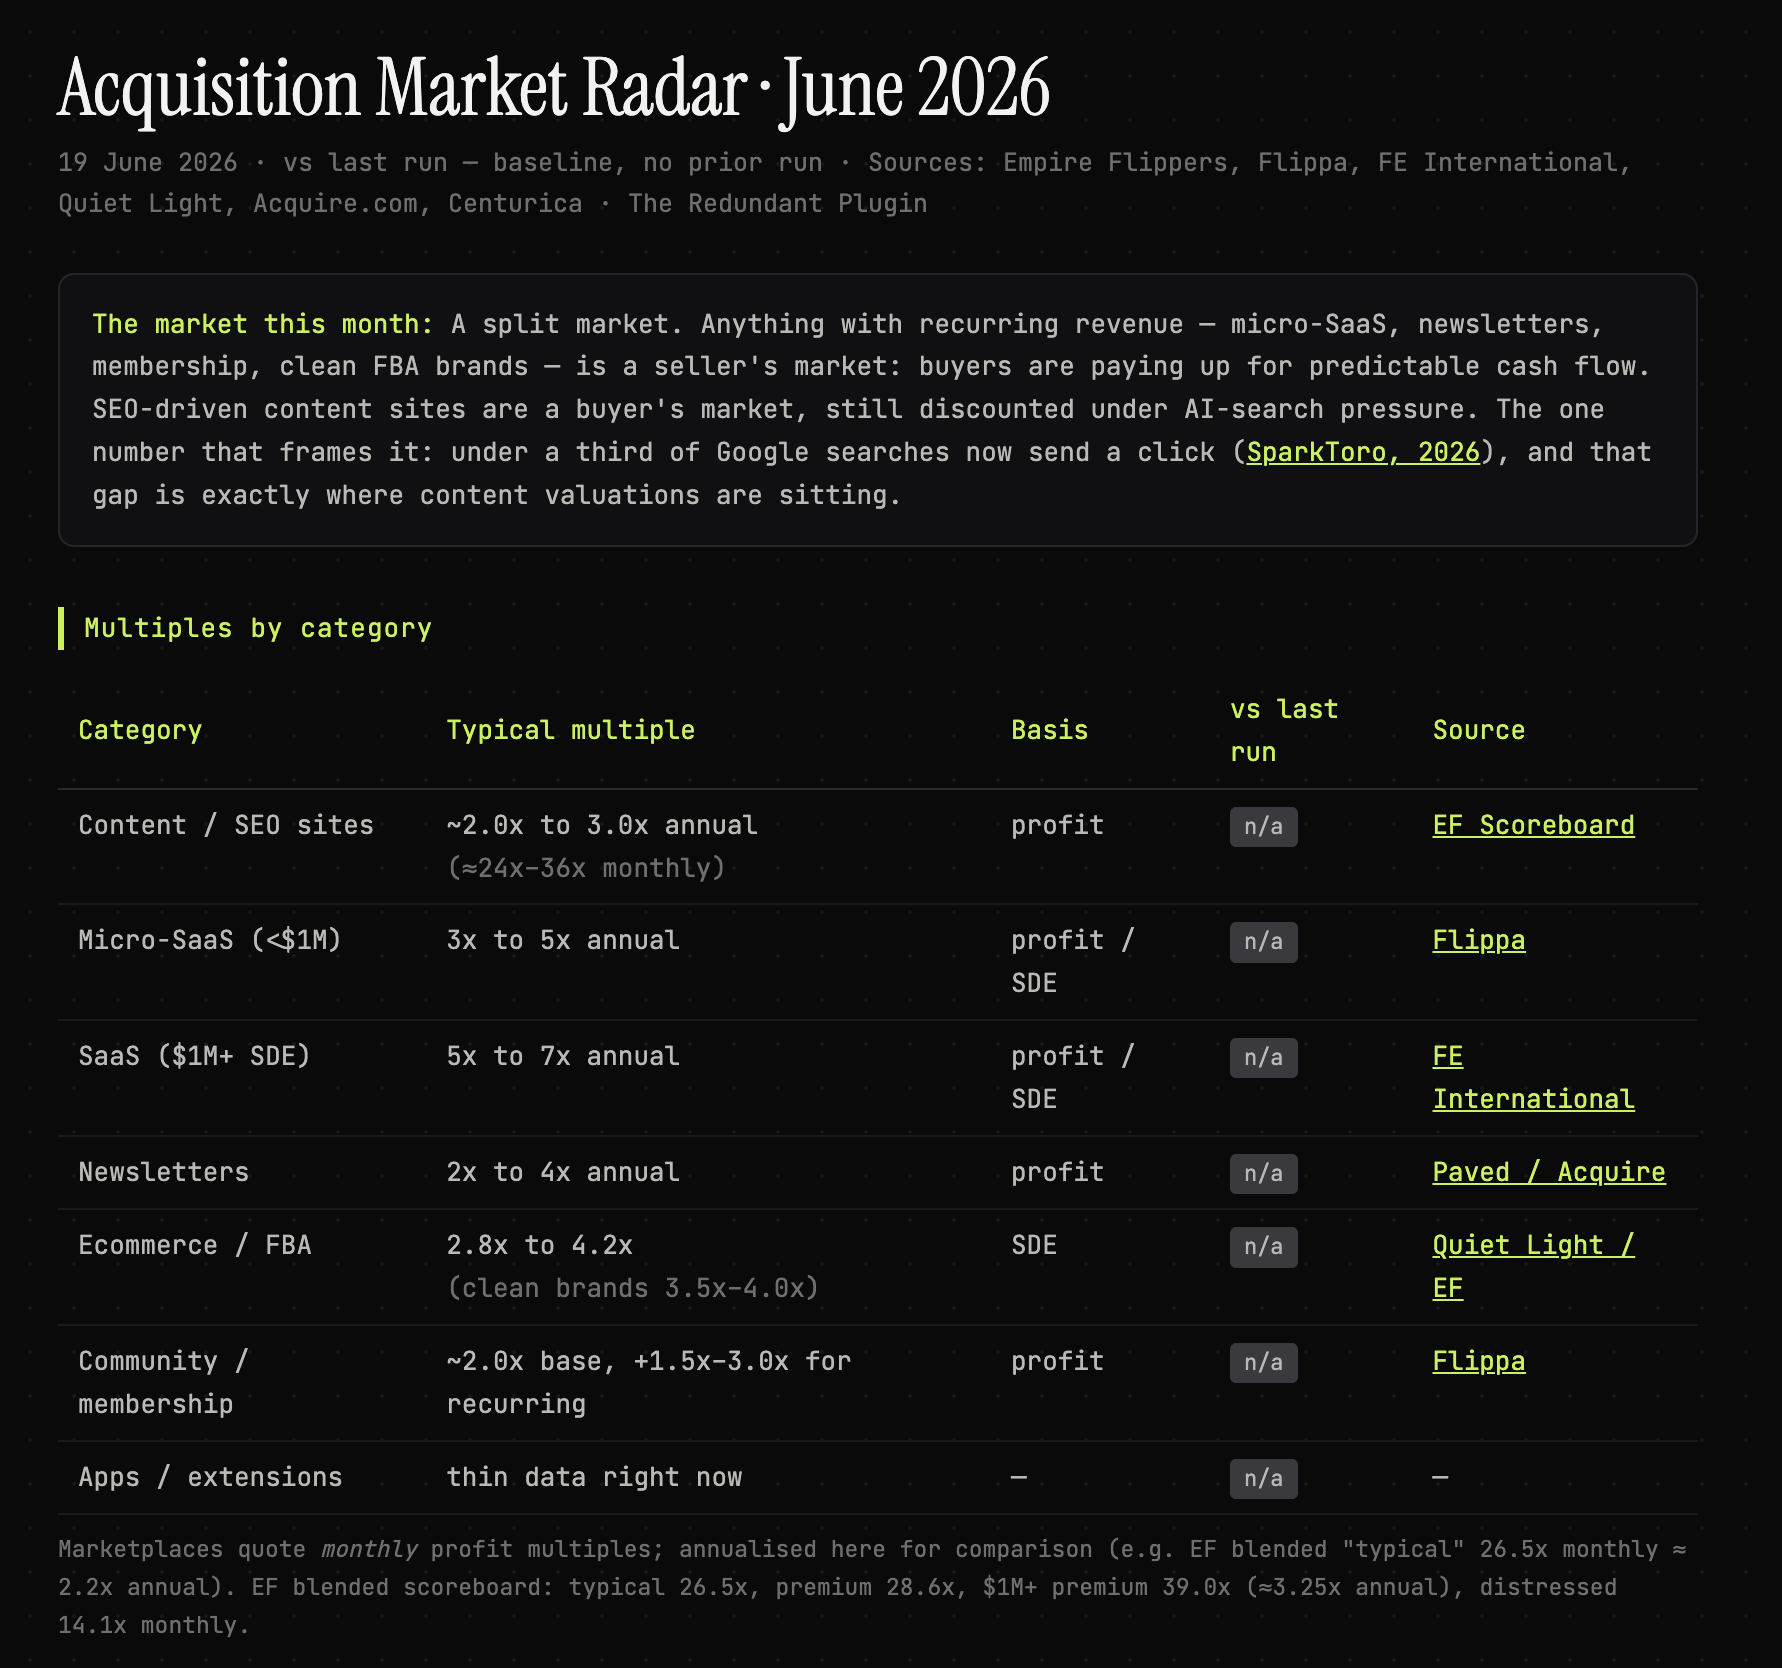Screen dimensions: 1782x1668
Task: Click the Category column header
Action: (140, 730)
